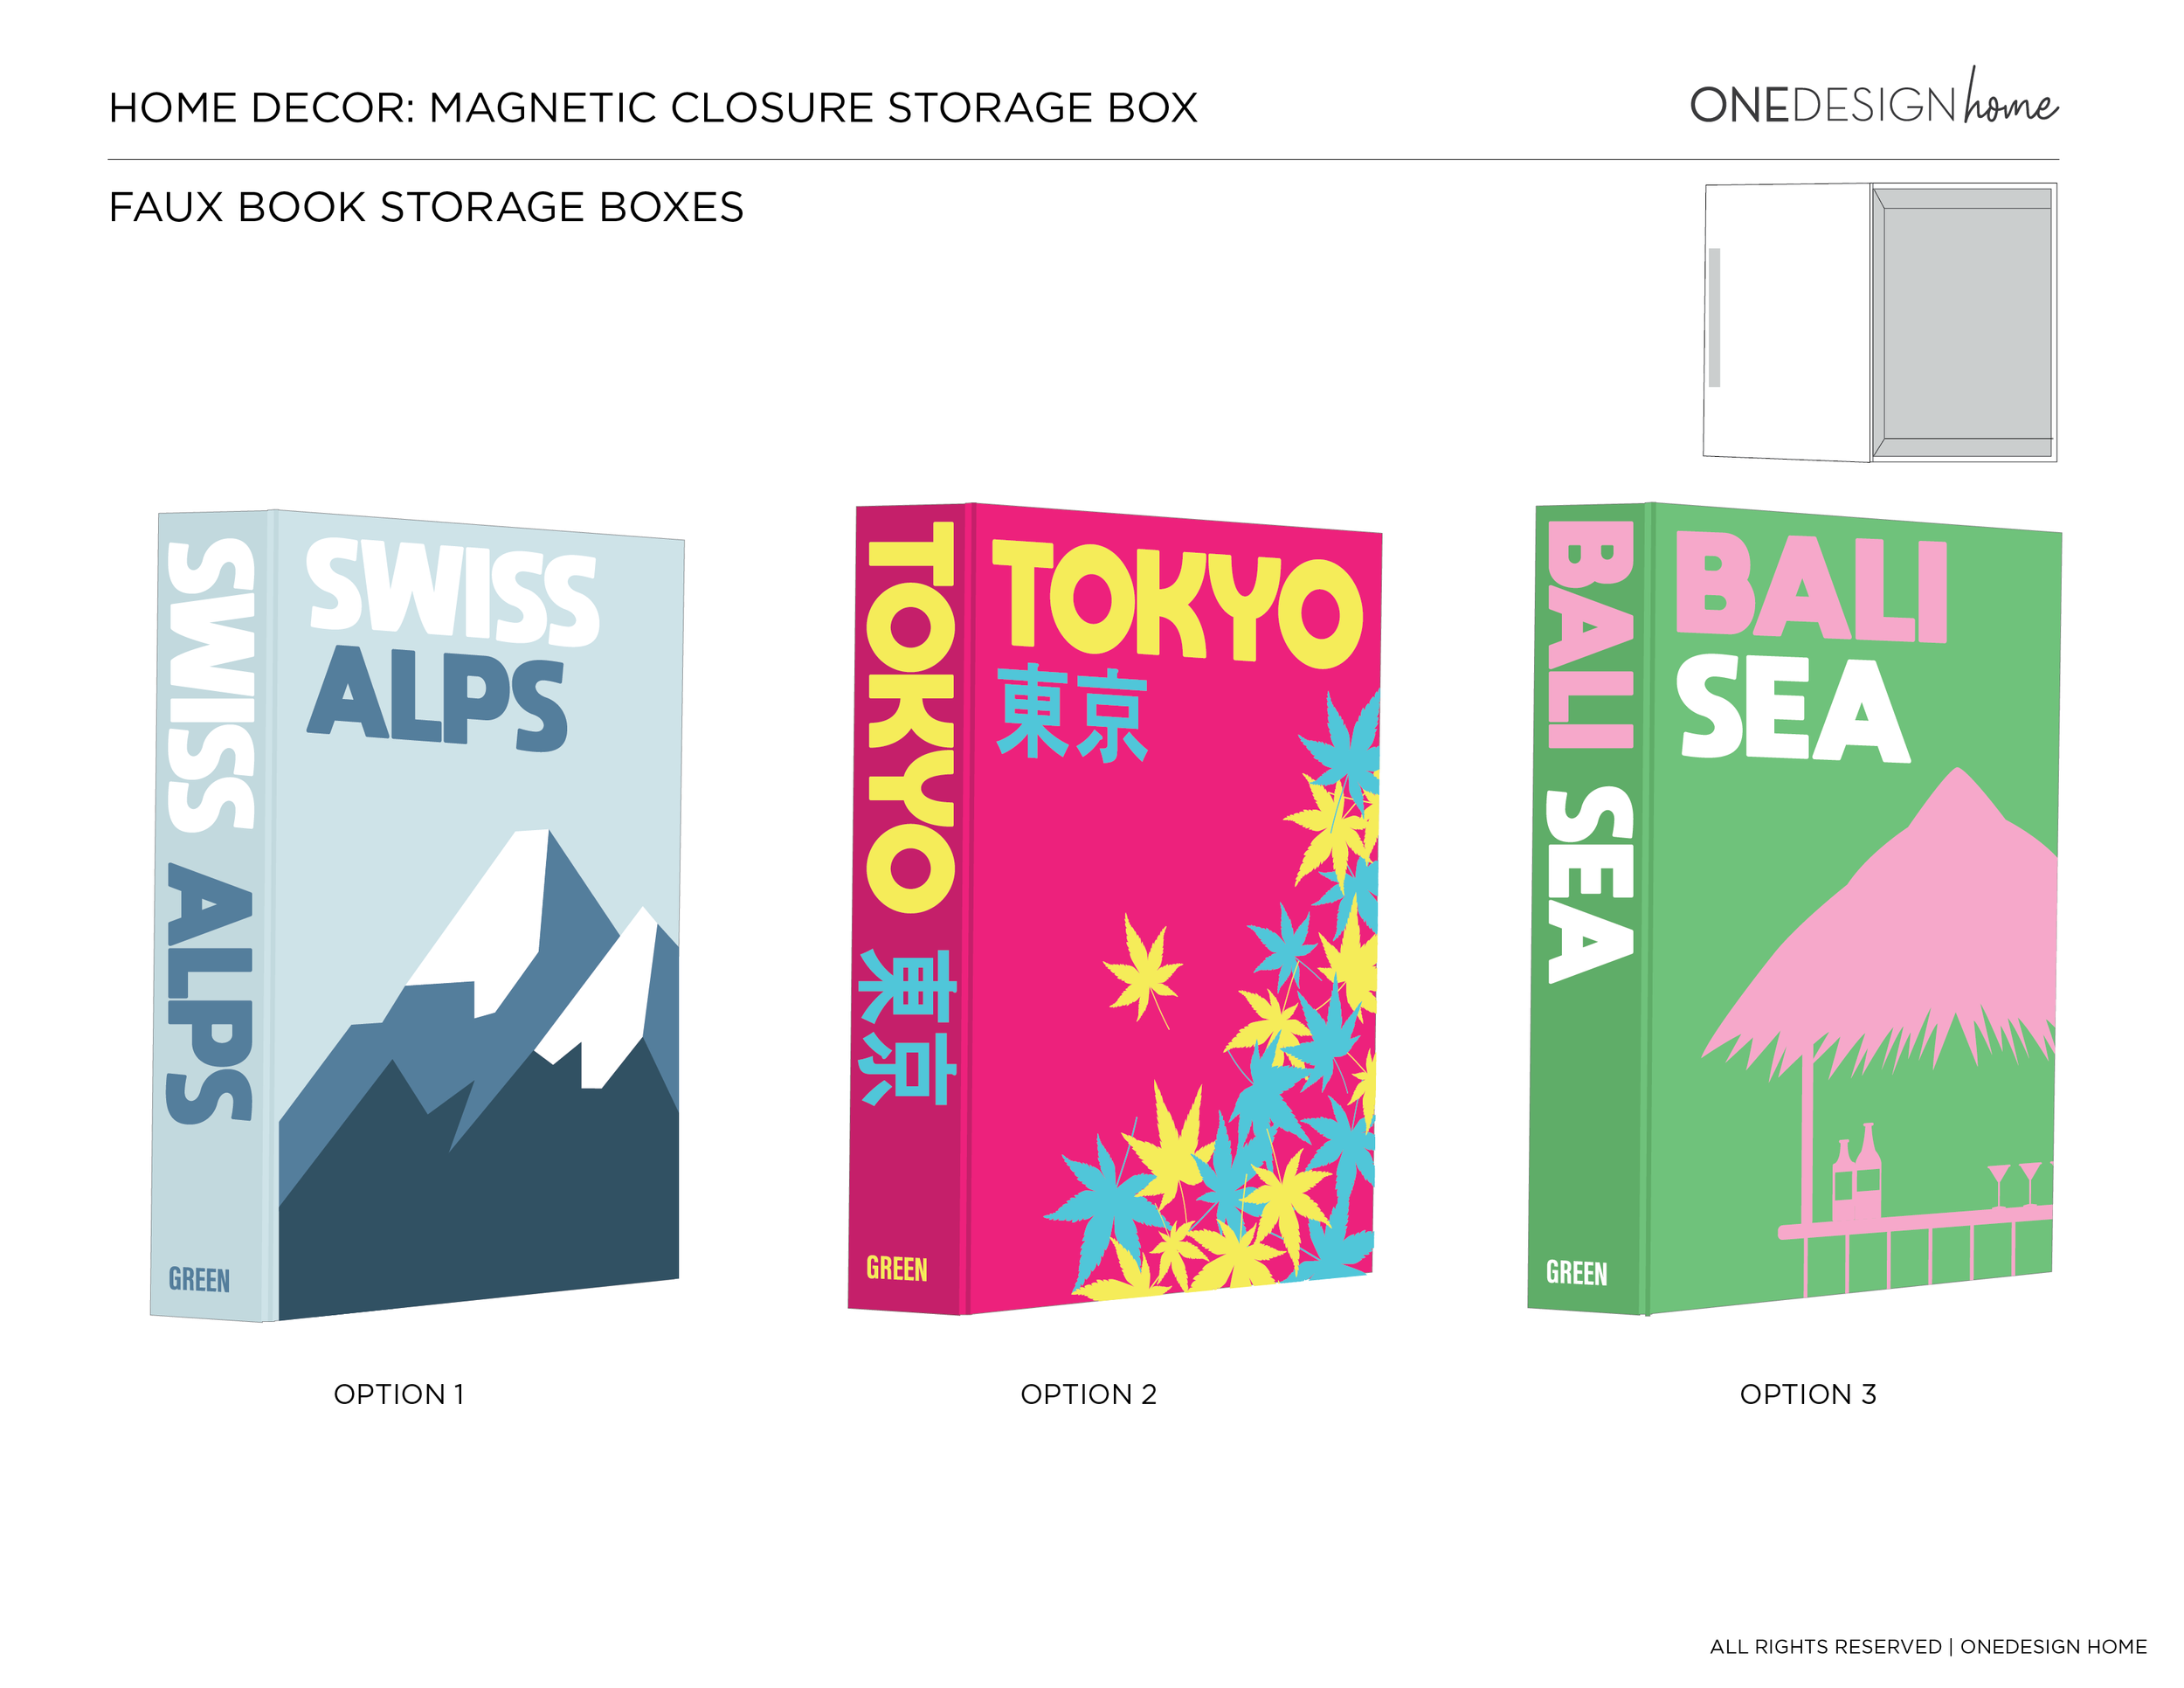This screenshot has height=1688, width=2184.
Task: Select the open storage box diagram
Action: point(1880,322)
